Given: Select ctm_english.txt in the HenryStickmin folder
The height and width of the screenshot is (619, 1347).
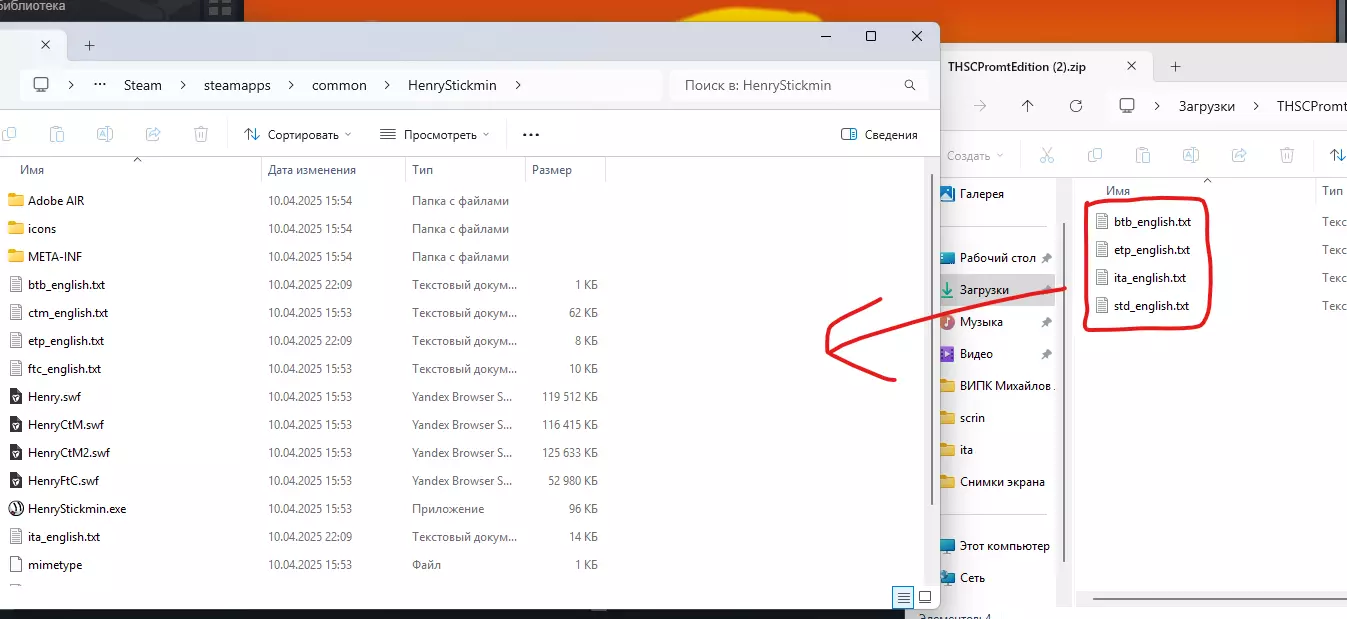Looking at the screenshot, I should pyautogui.click(x=68, y=312).
